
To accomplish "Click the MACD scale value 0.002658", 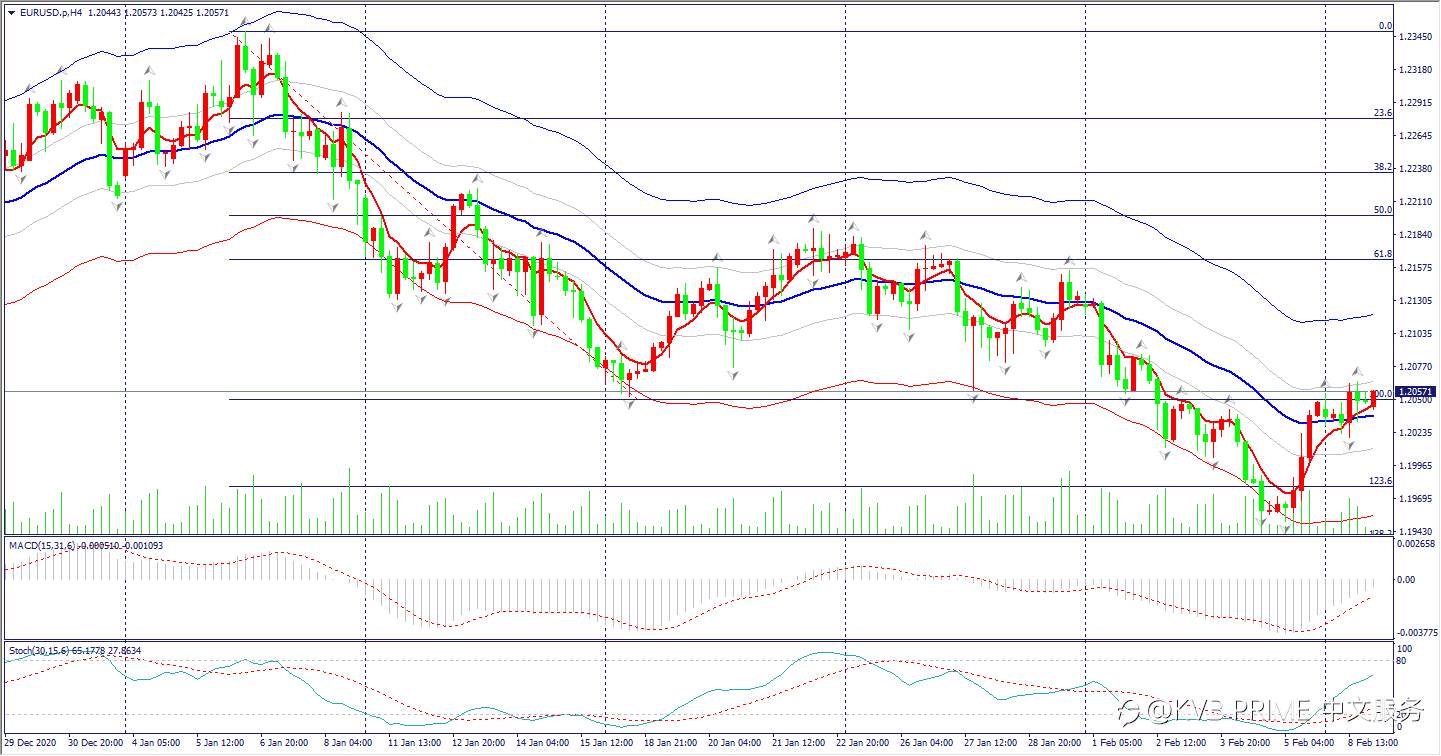I will click(1417, 544).
